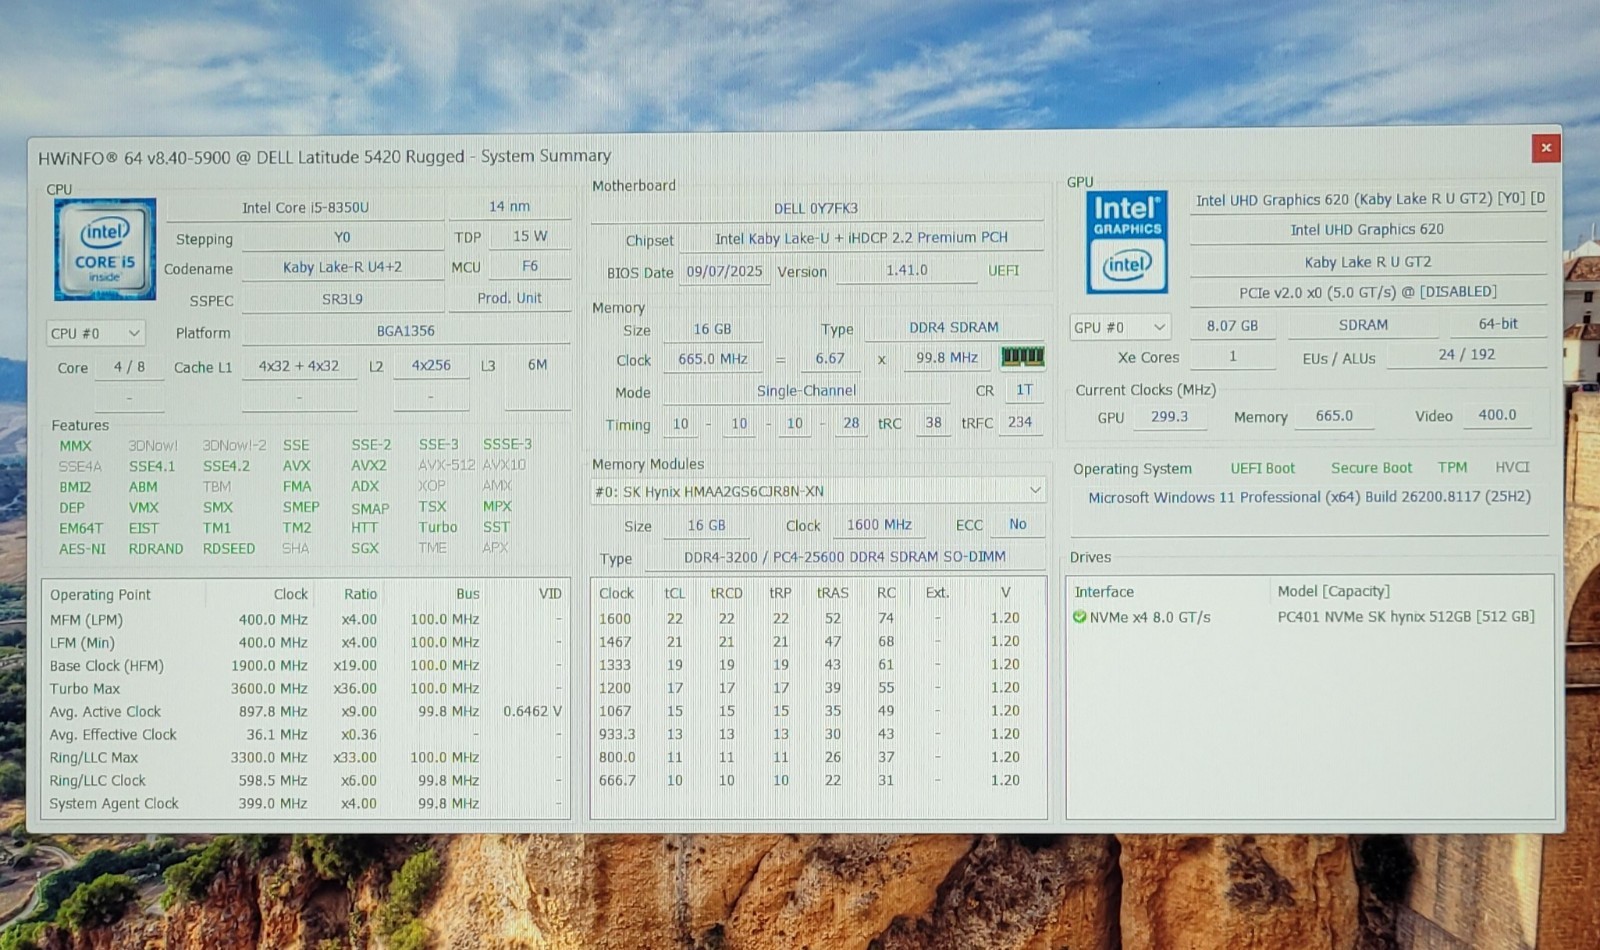Screen dimensions: 1600x950
Task: Click the Intel Graphics logo
Action: [1127, 241]
